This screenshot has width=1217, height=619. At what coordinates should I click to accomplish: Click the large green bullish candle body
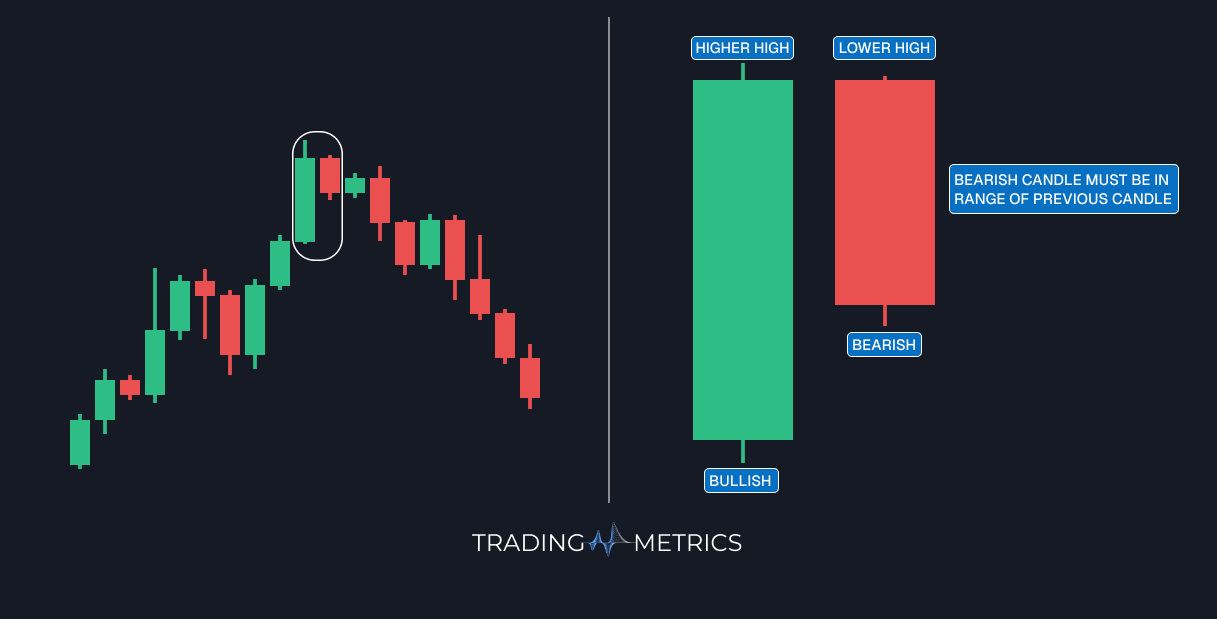(742, 260)
